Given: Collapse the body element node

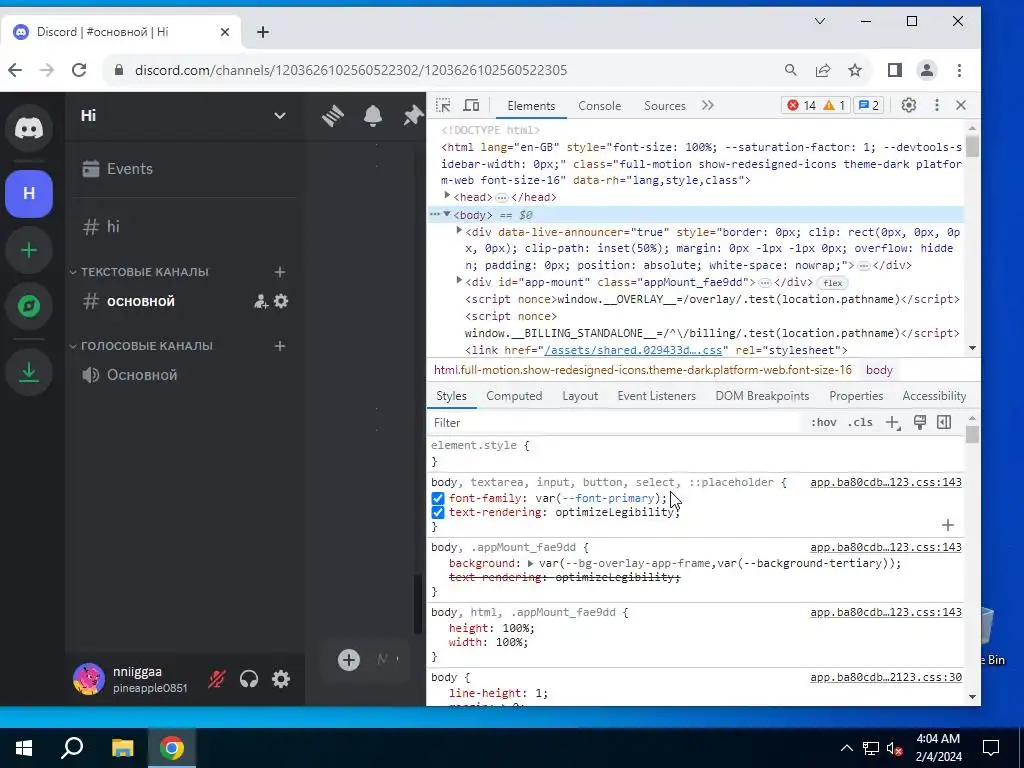Looking at the screenshot, I should pos(447,214).
